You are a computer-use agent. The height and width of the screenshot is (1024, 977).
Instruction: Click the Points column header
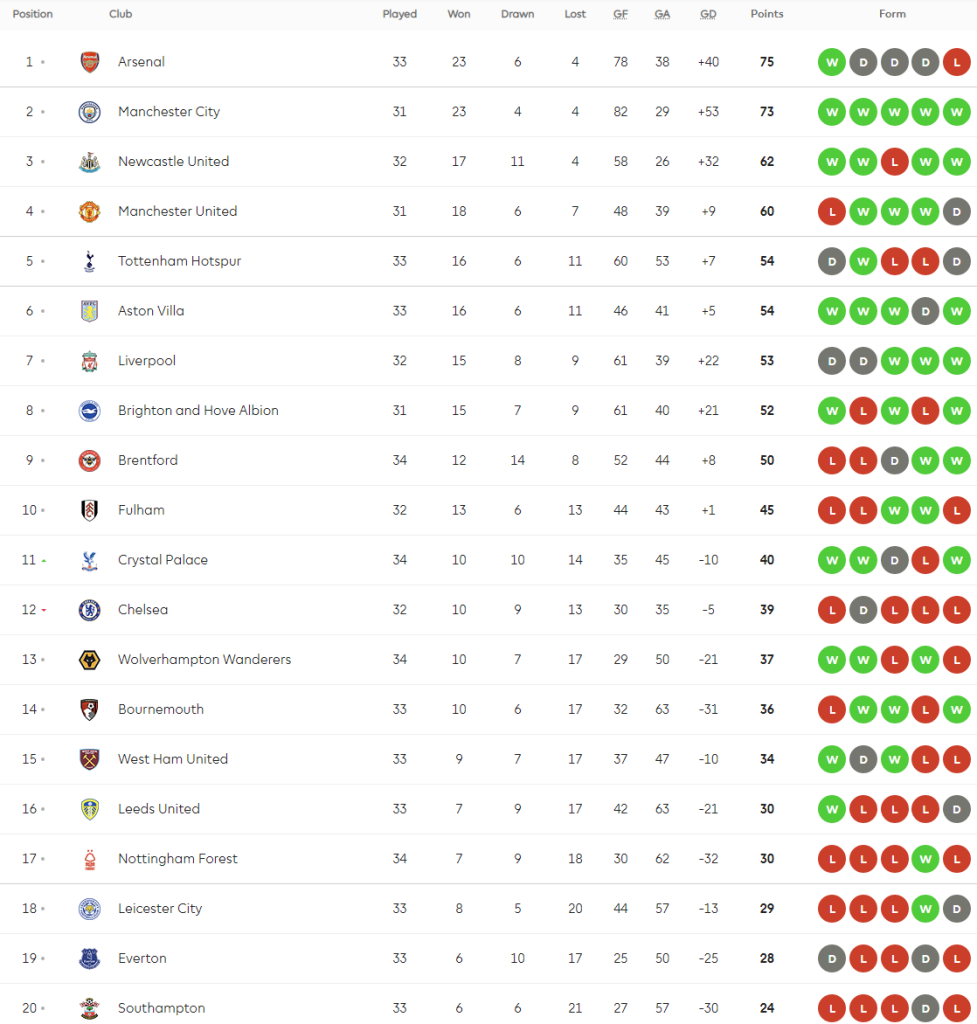tap(767, 14)
